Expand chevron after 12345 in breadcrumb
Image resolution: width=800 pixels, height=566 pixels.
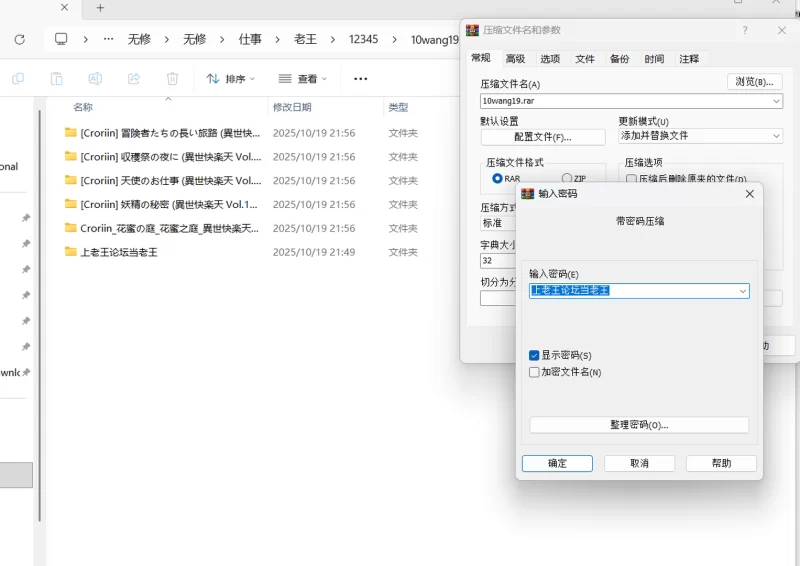(x=394, y=39)
